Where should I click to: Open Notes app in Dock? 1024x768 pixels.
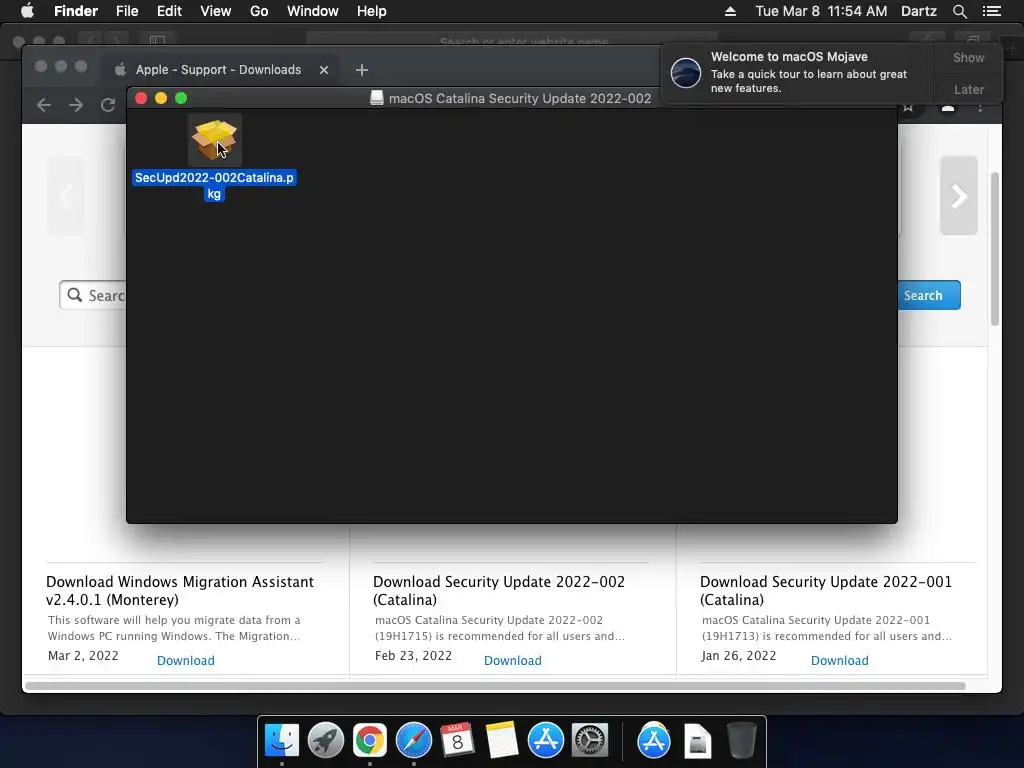[x=502, y=740]
